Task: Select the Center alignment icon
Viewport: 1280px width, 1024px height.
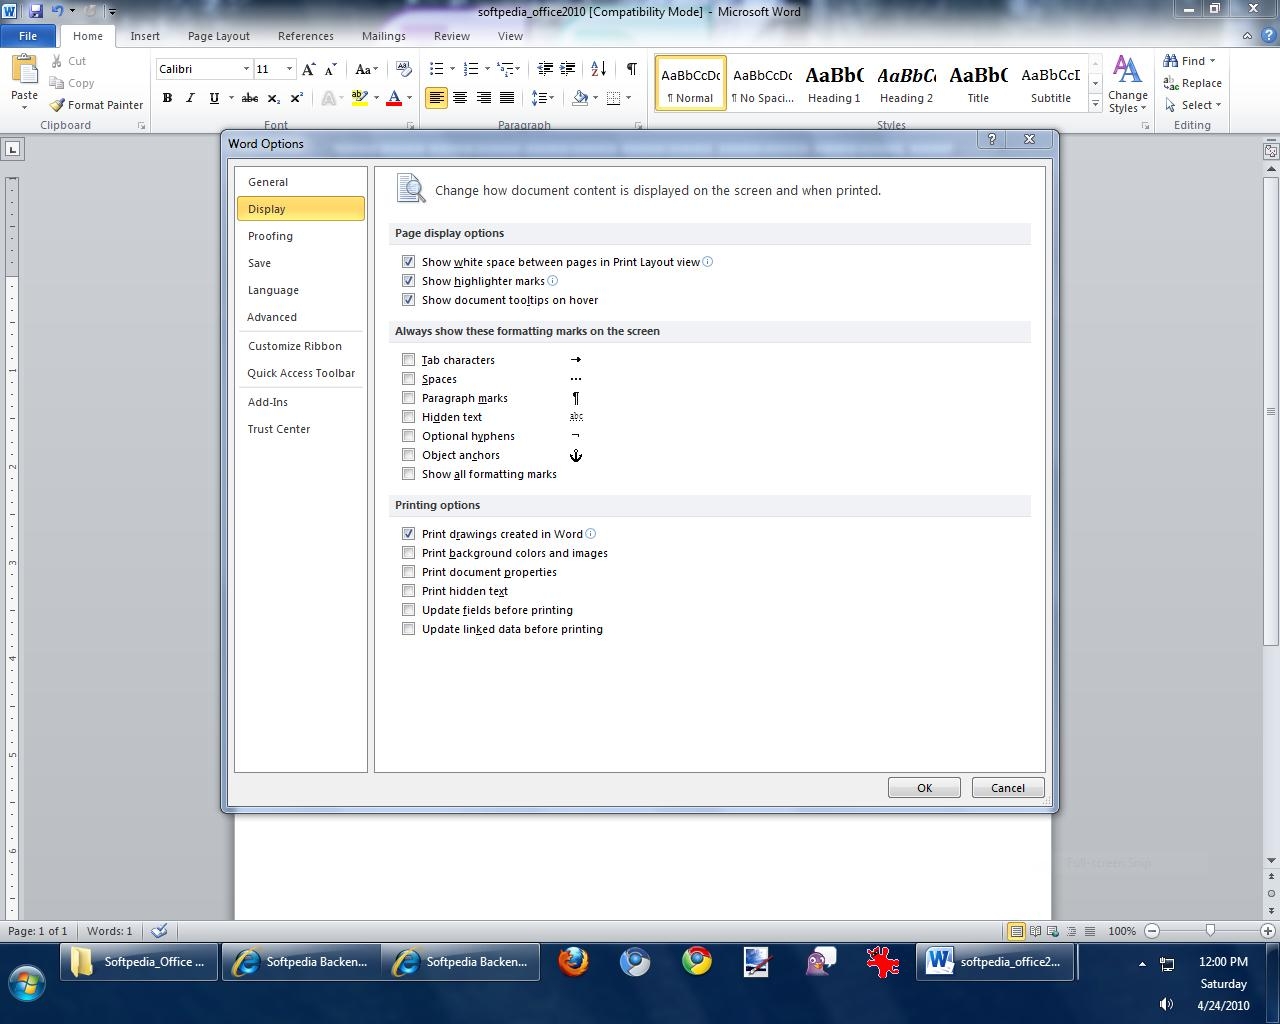Action: 460,98
